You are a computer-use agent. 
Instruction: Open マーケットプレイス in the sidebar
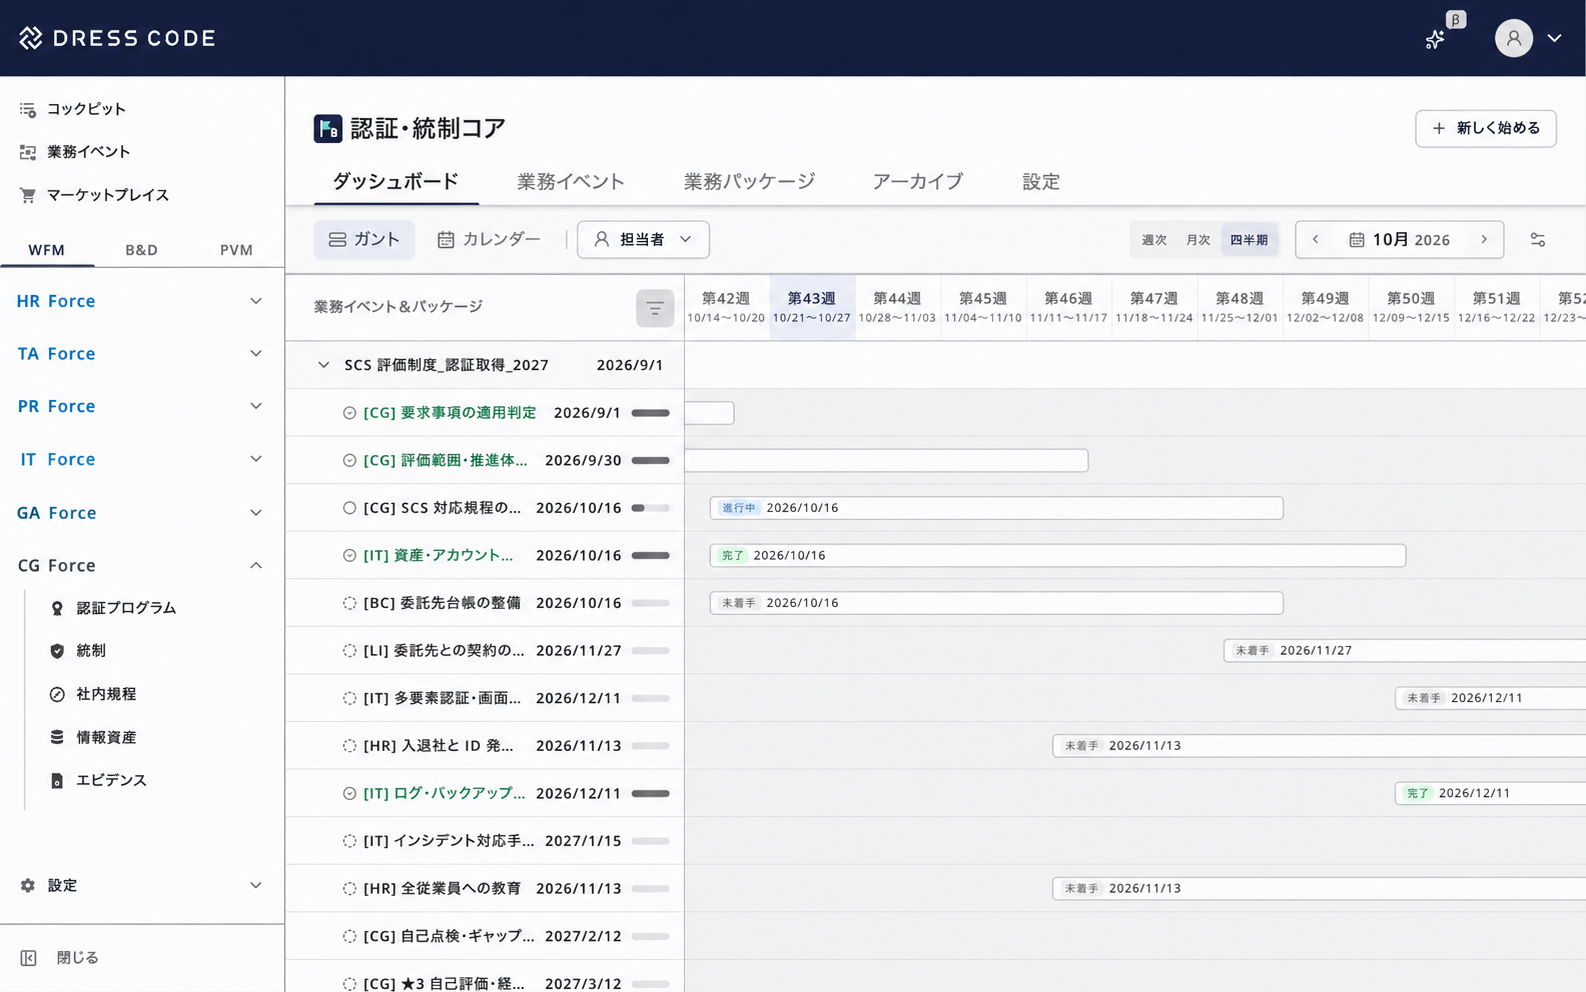coord(108,195)
